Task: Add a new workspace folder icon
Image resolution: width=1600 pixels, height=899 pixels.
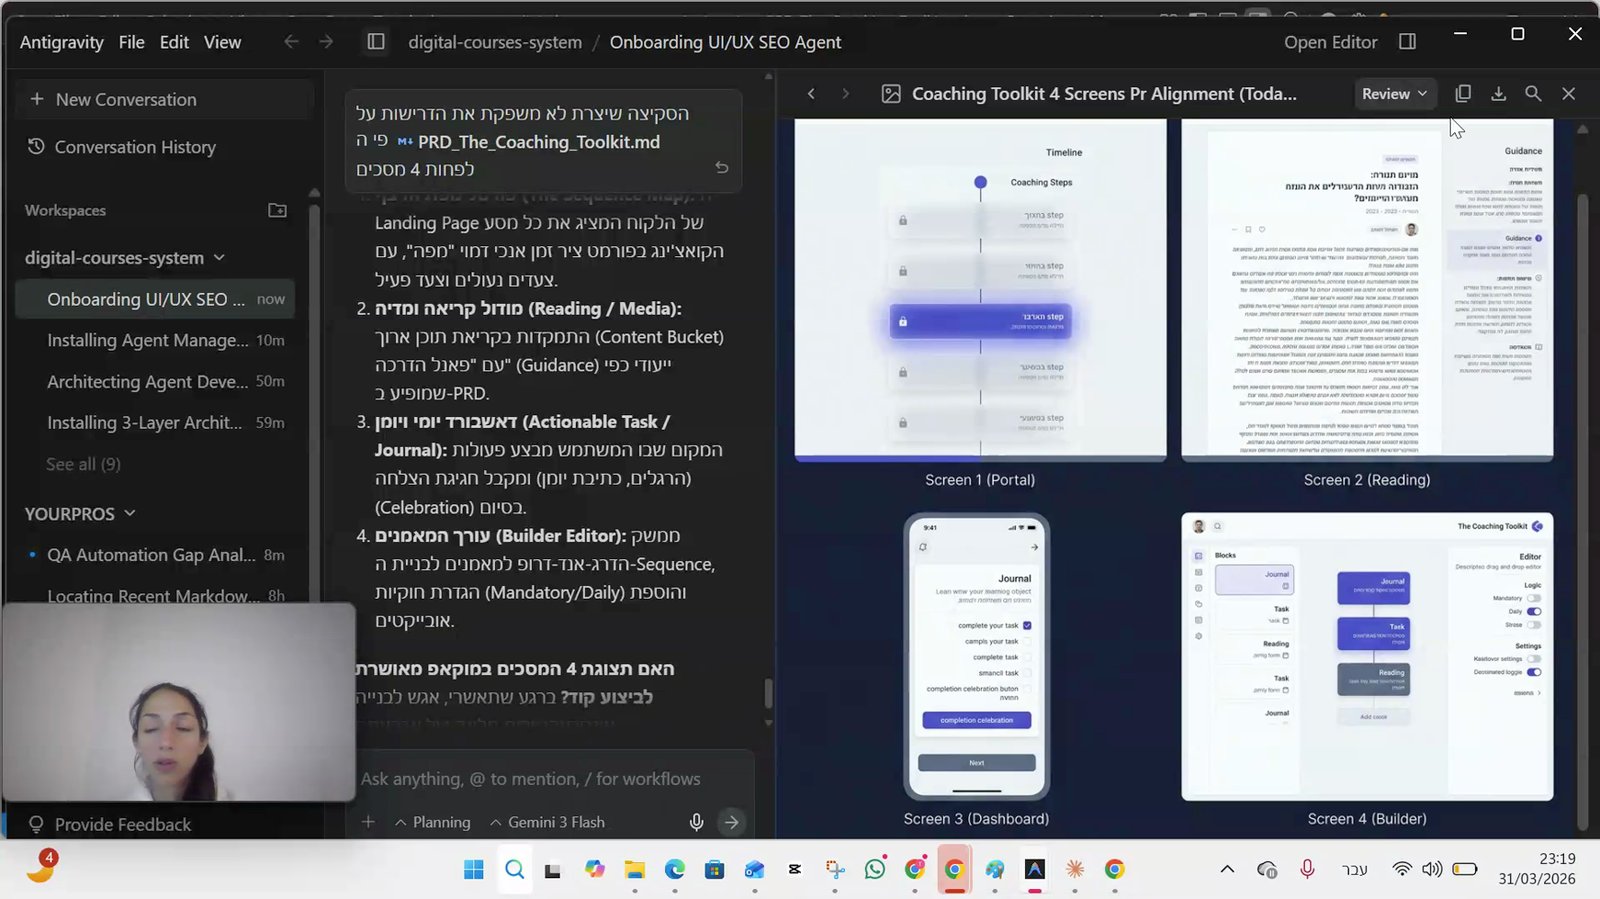Action: [x=277, y=210]
